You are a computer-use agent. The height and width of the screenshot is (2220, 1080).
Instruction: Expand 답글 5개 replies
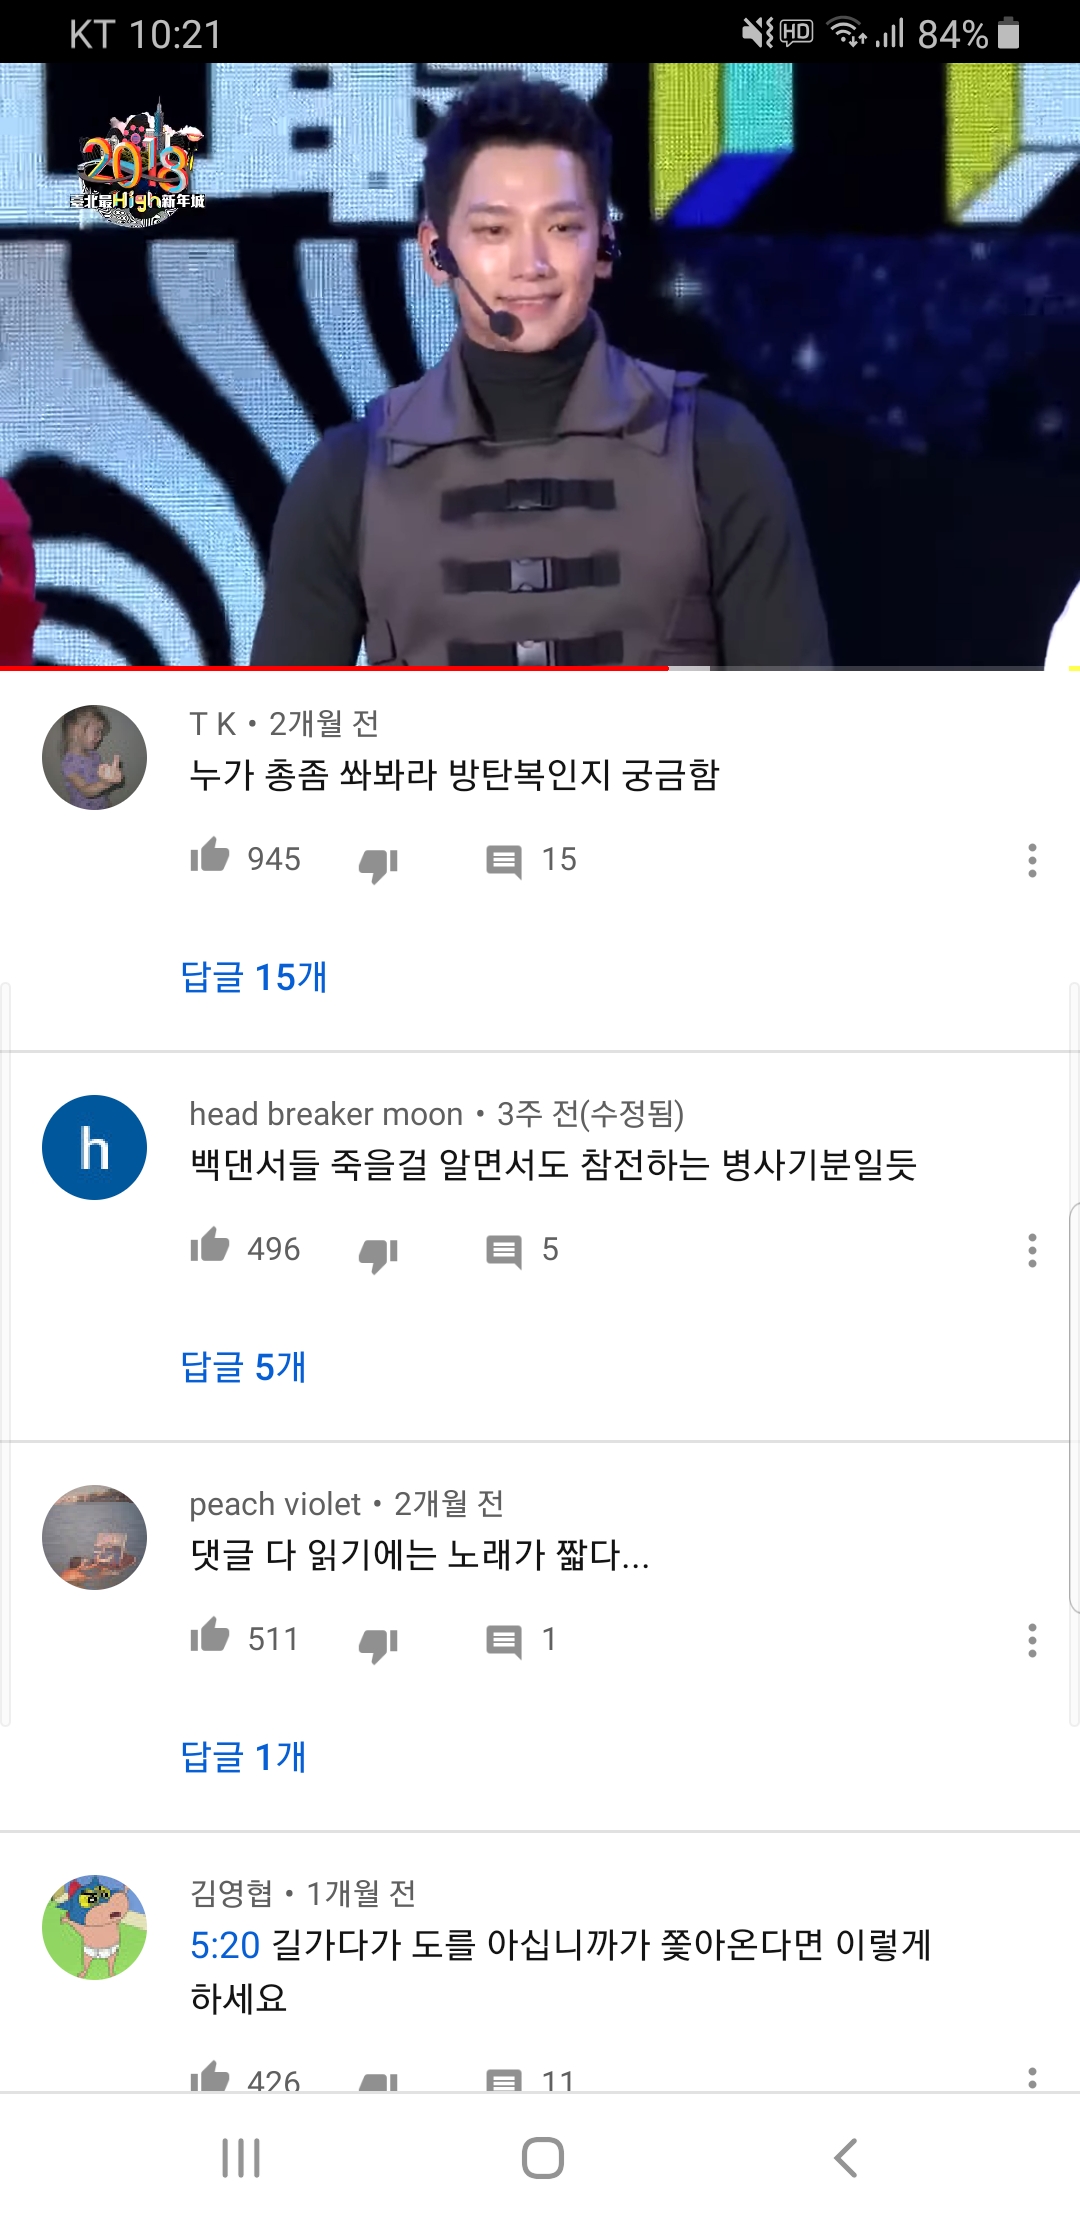click(x=243, y=1367)
